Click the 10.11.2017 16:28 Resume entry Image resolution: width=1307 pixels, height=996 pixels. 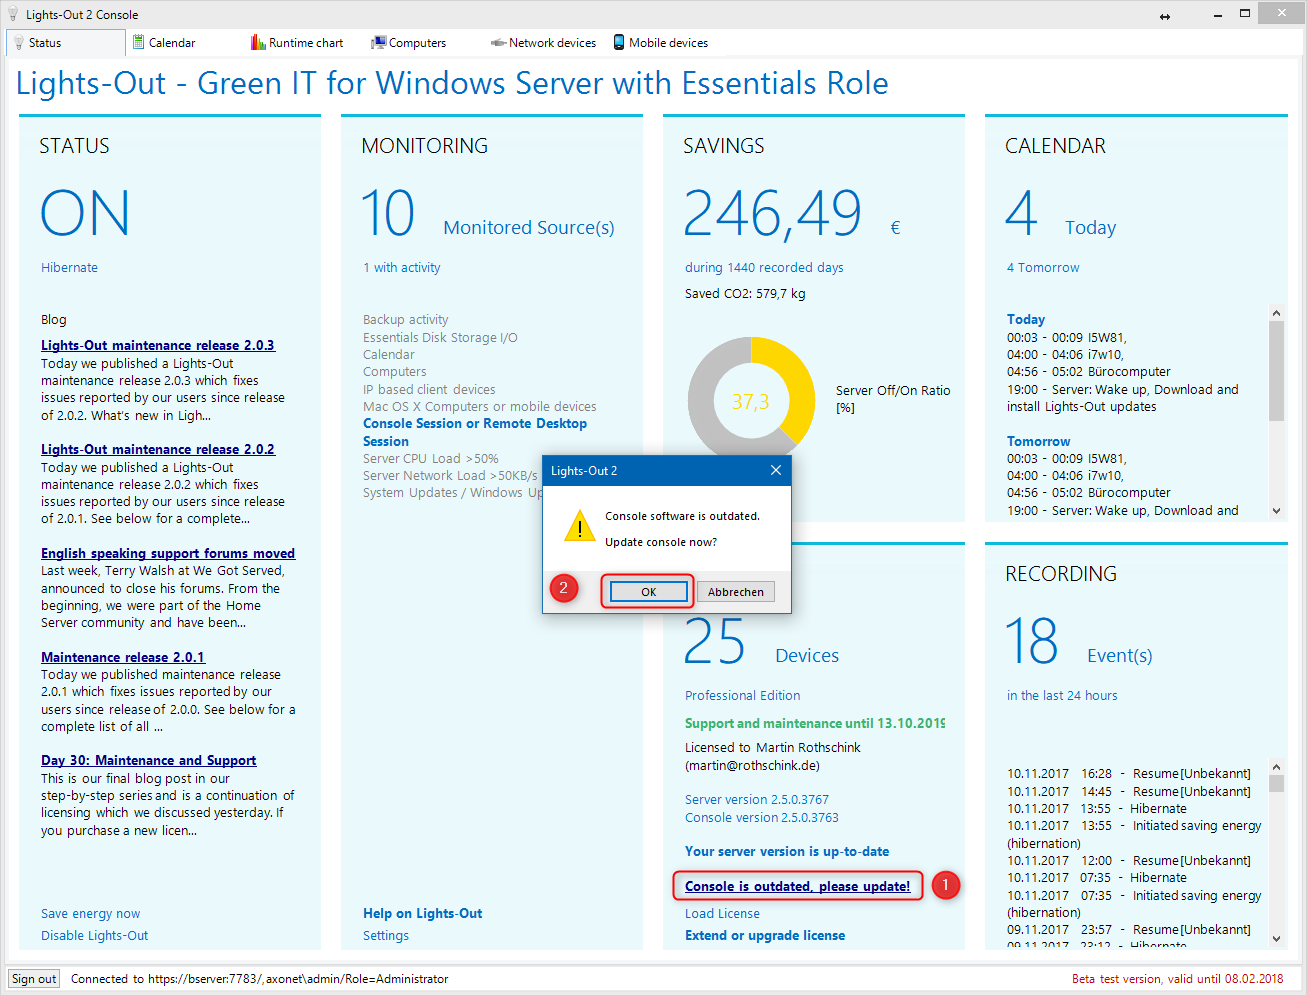click(x=1129, y=773)
